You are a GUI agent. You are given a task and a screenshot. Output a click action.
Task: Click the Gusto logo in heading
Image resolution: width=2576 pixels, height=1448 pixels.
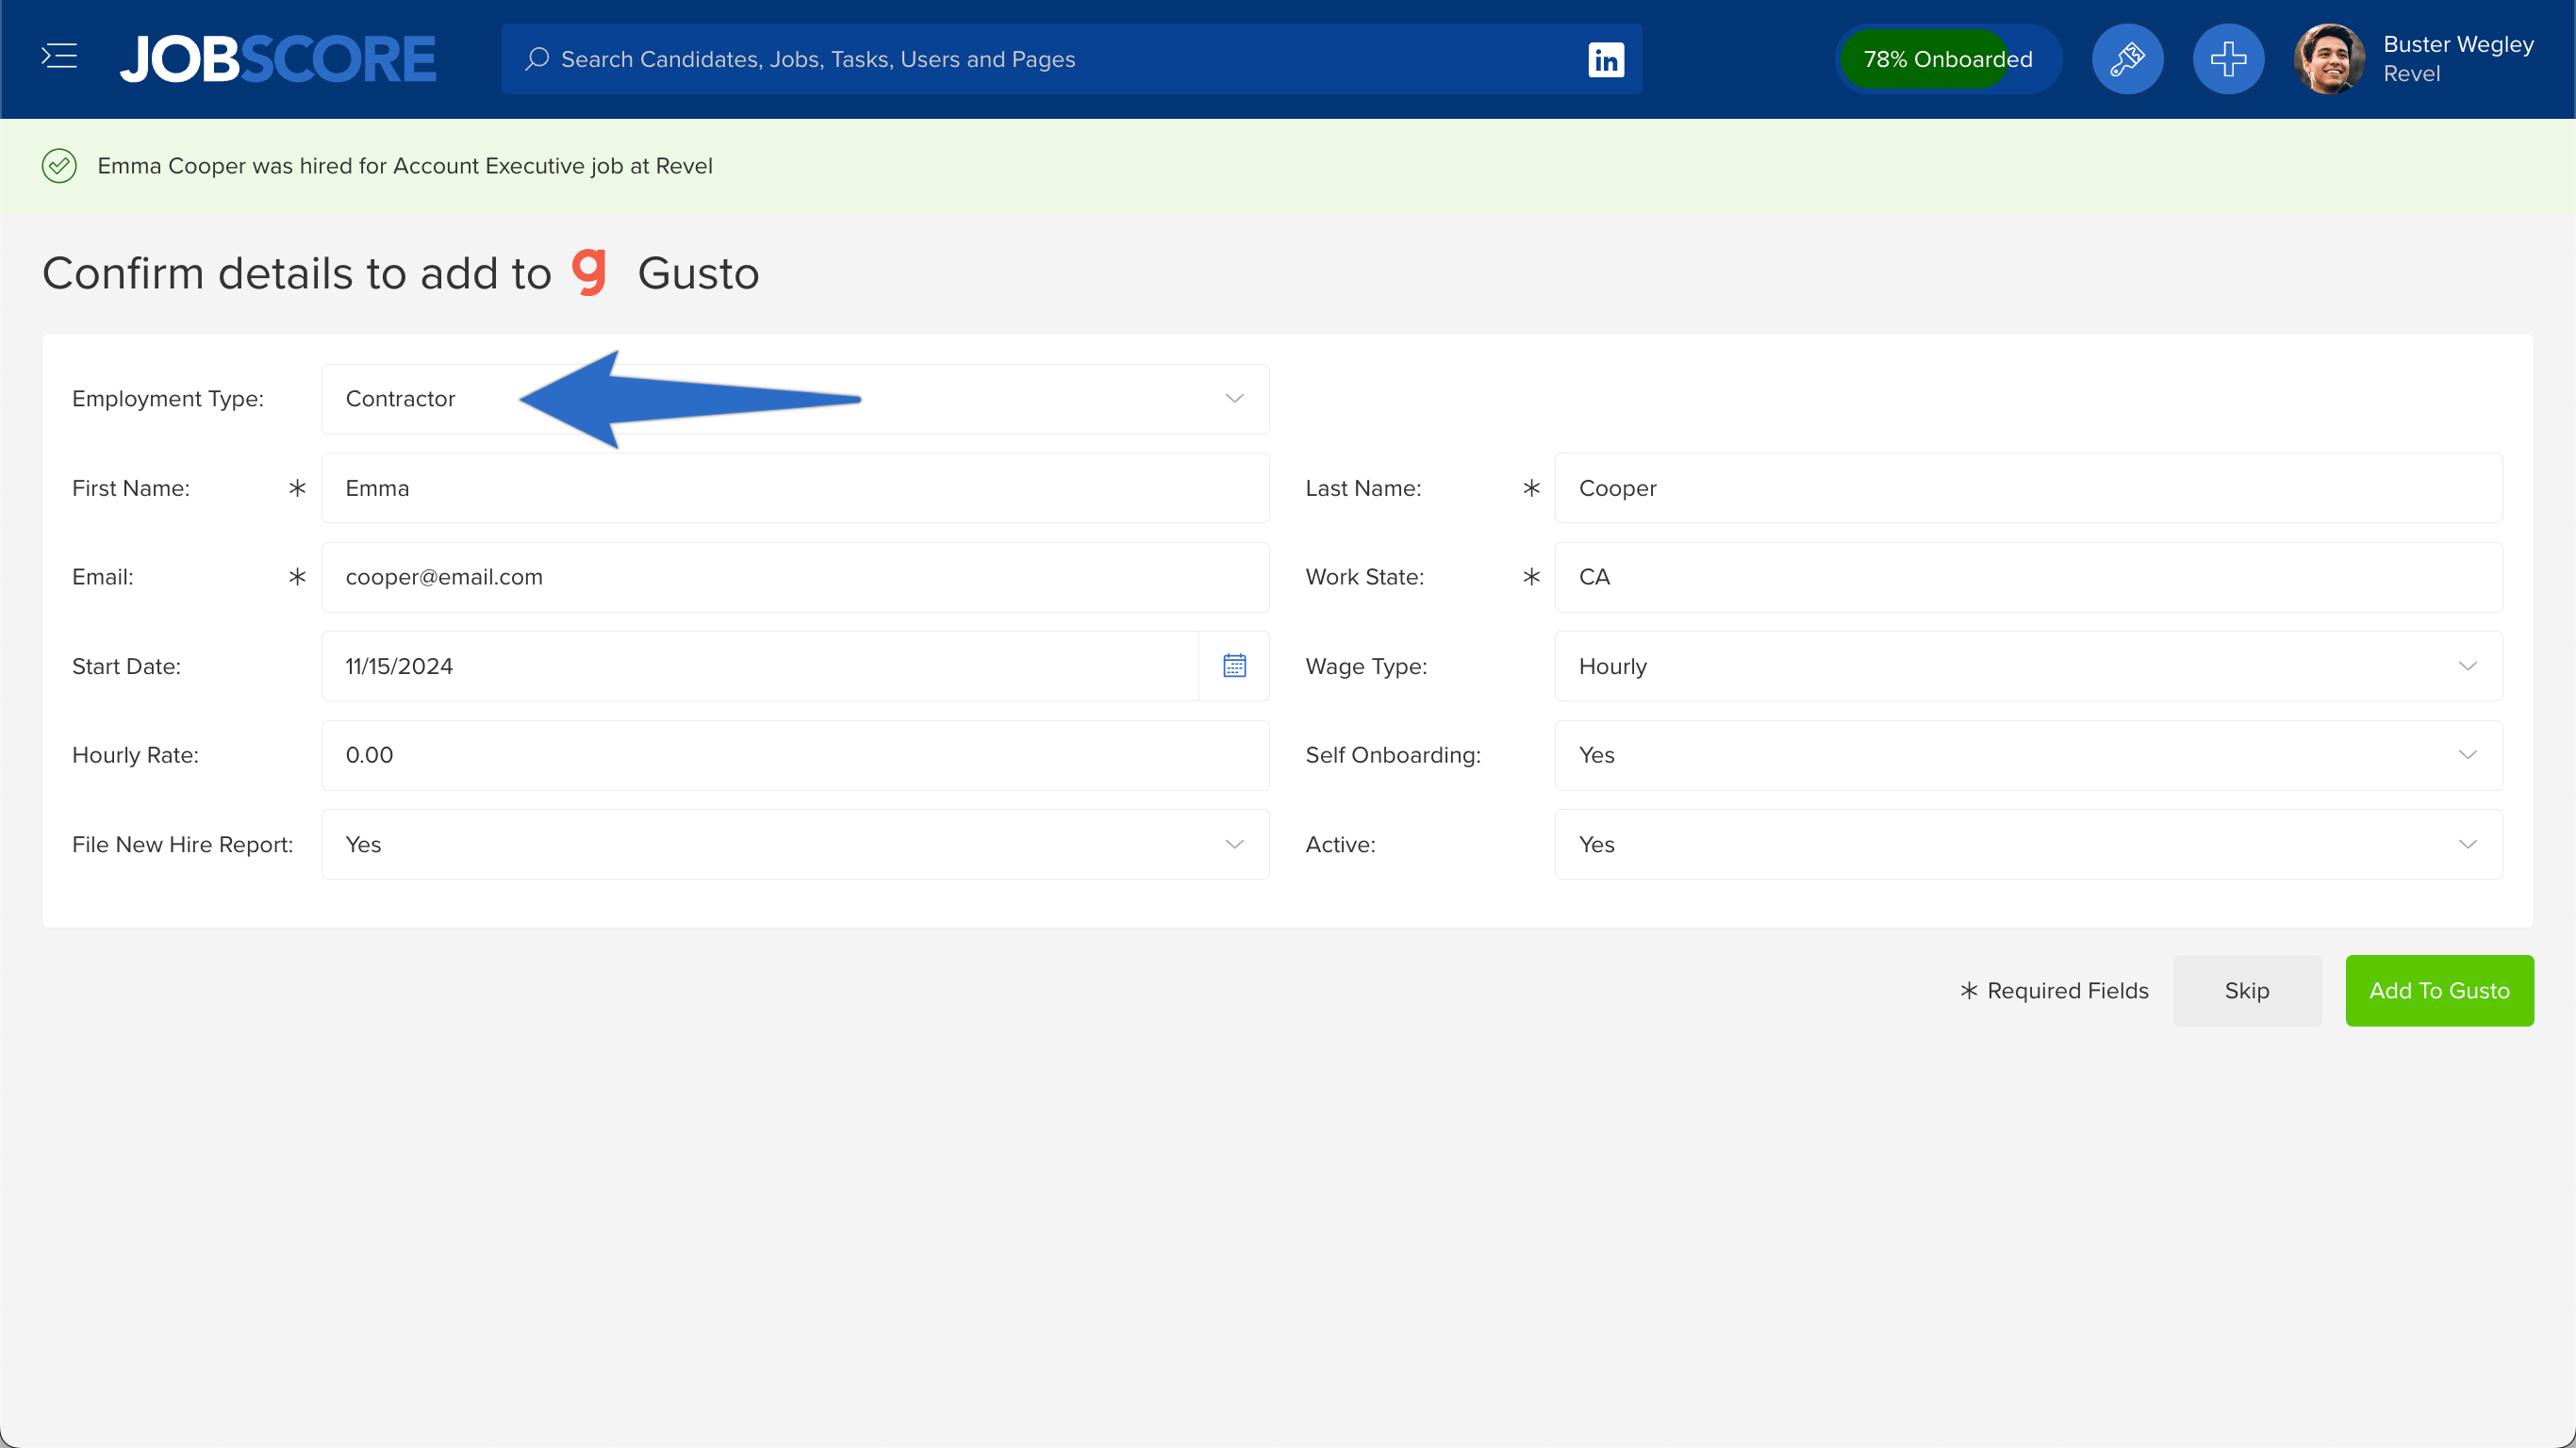(x=589, y=272)
